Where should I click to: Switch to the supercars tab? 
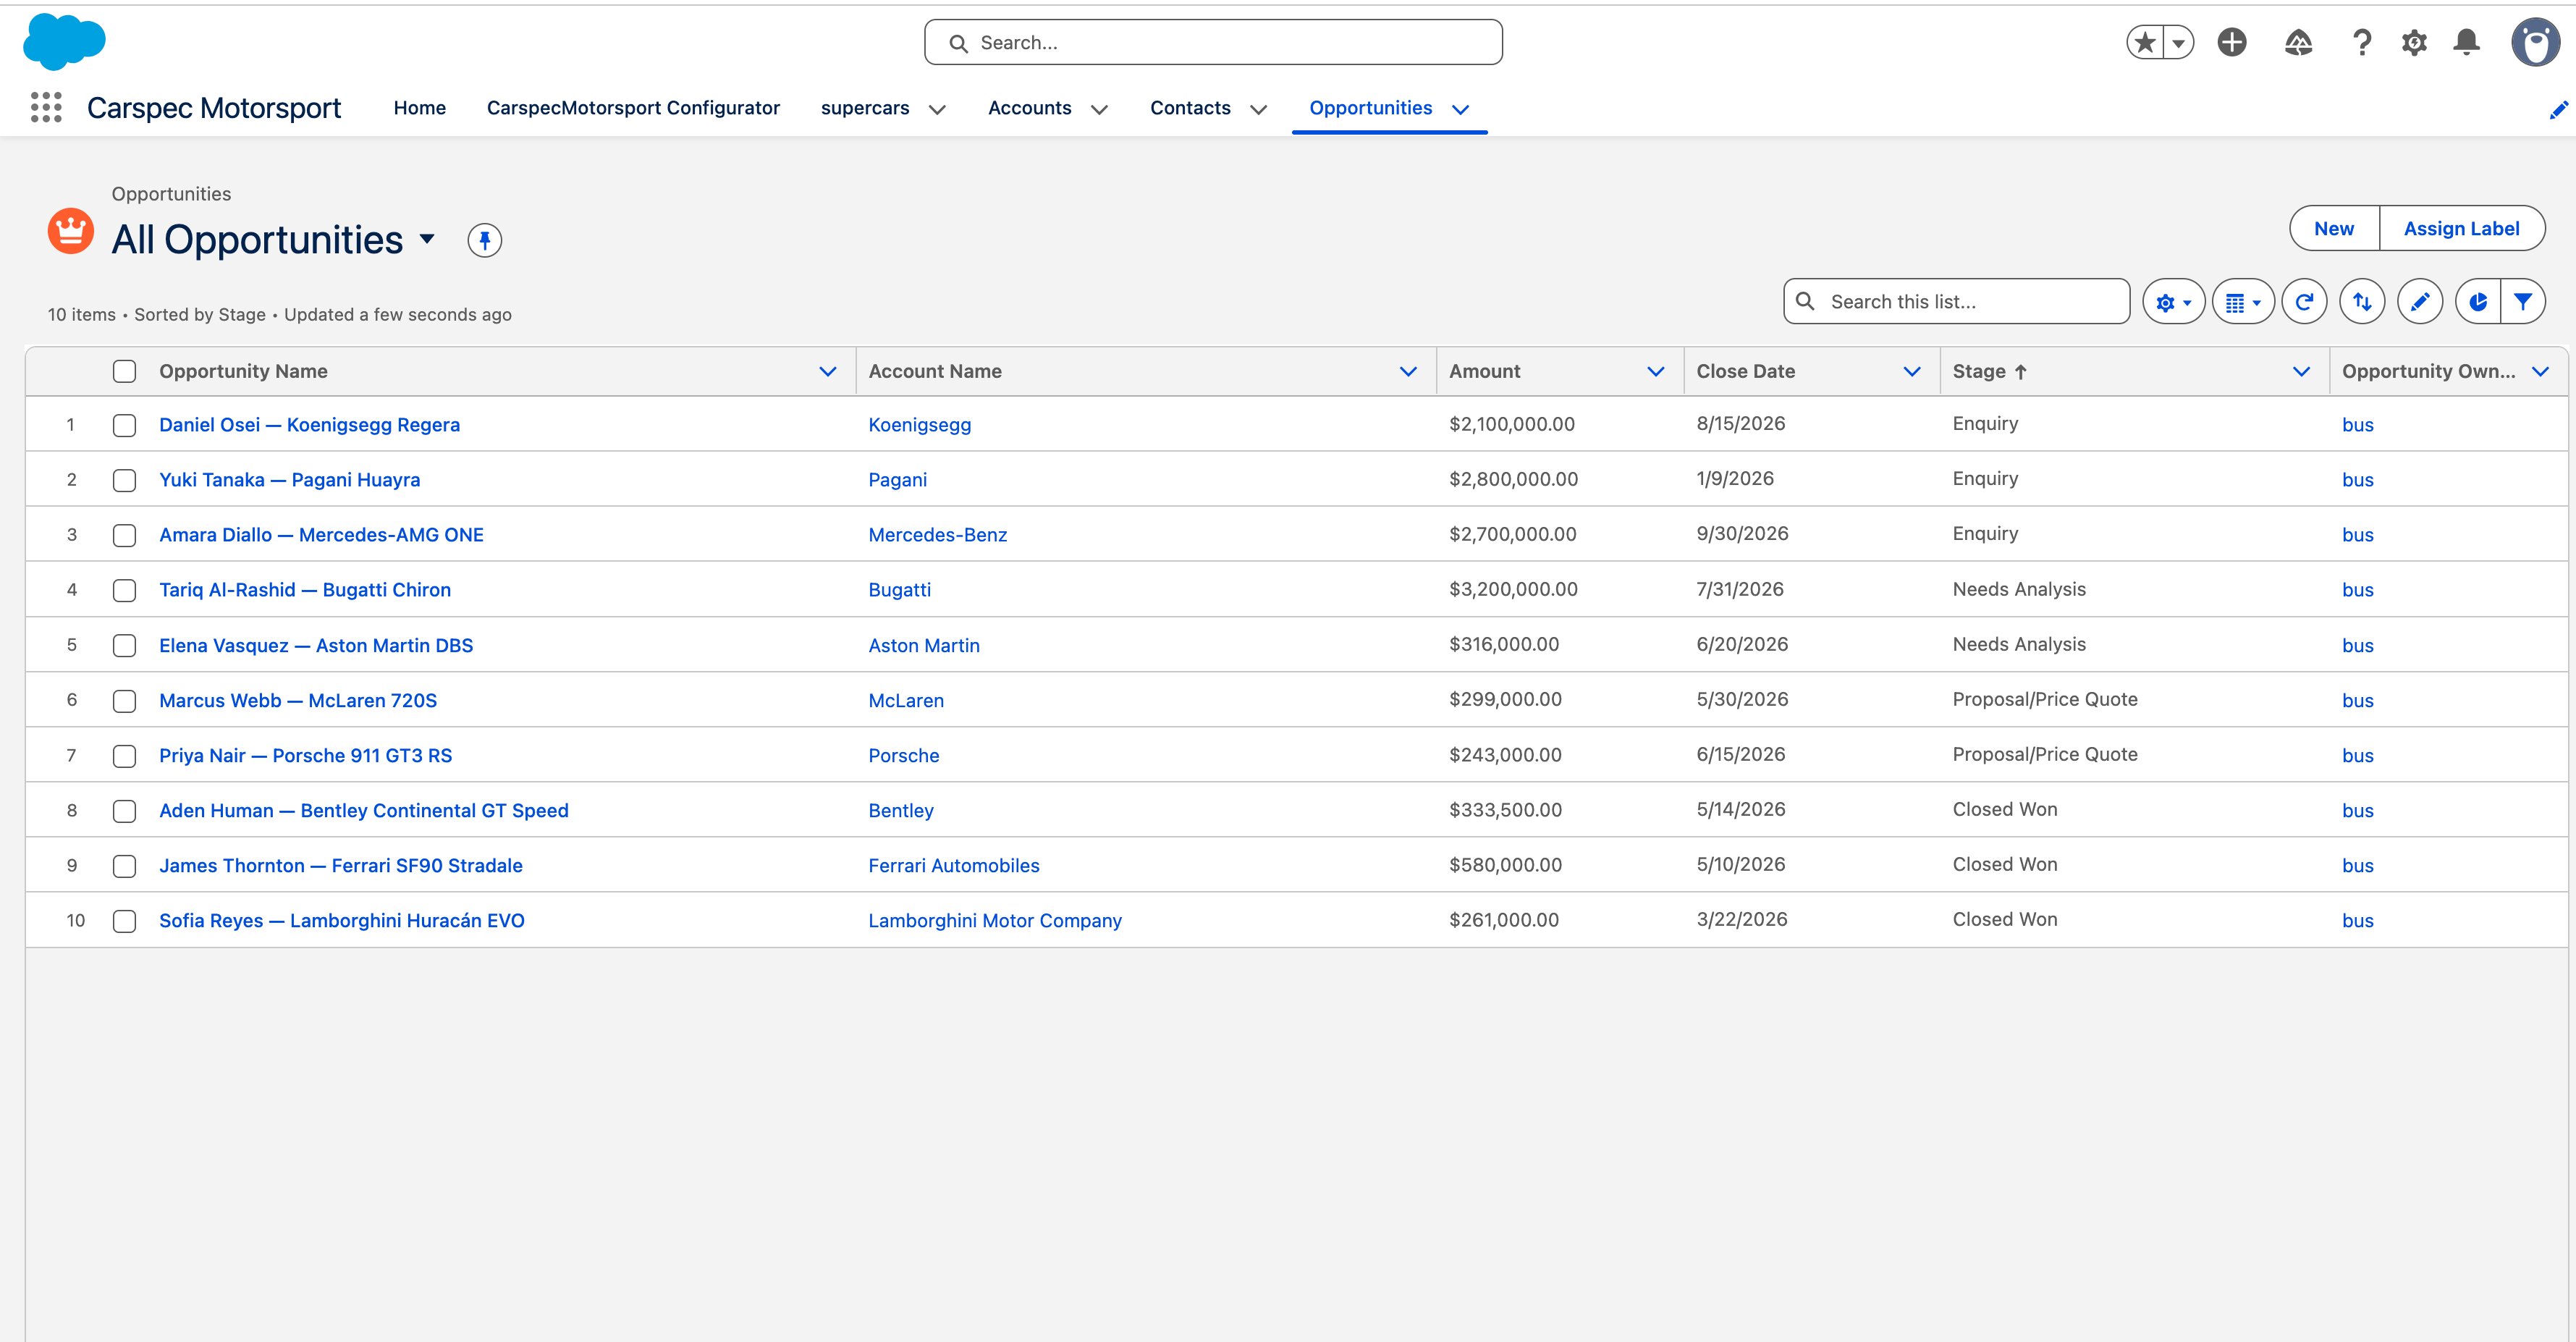click(865, 107)
